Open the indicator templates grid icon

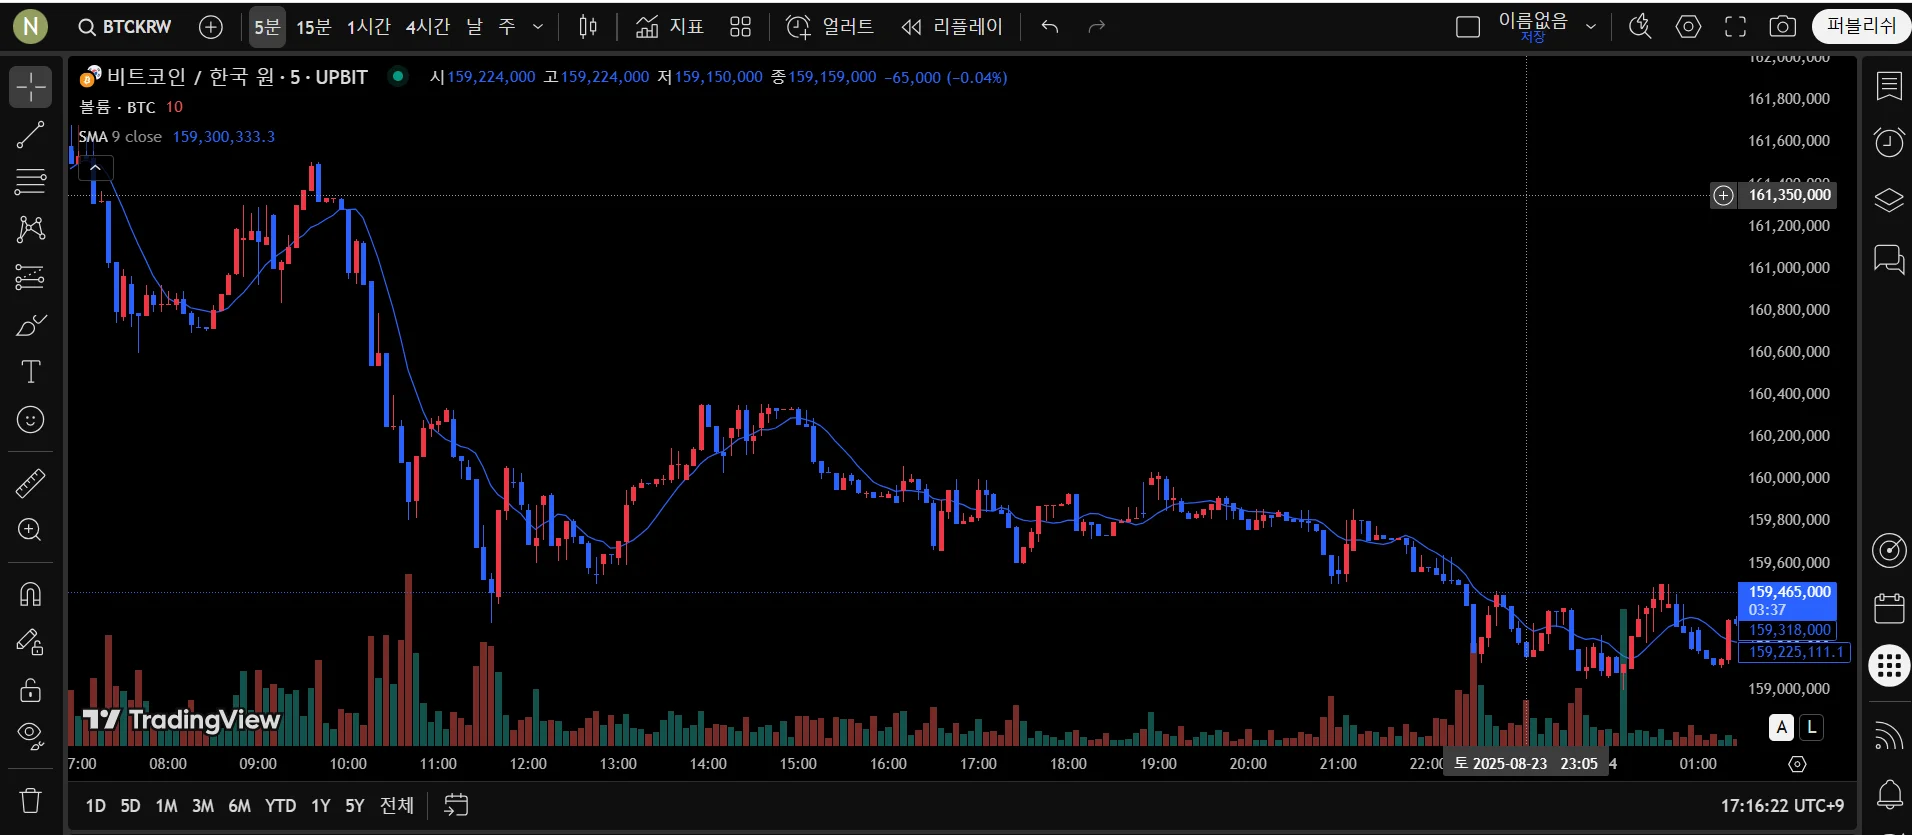coord(740,27)
